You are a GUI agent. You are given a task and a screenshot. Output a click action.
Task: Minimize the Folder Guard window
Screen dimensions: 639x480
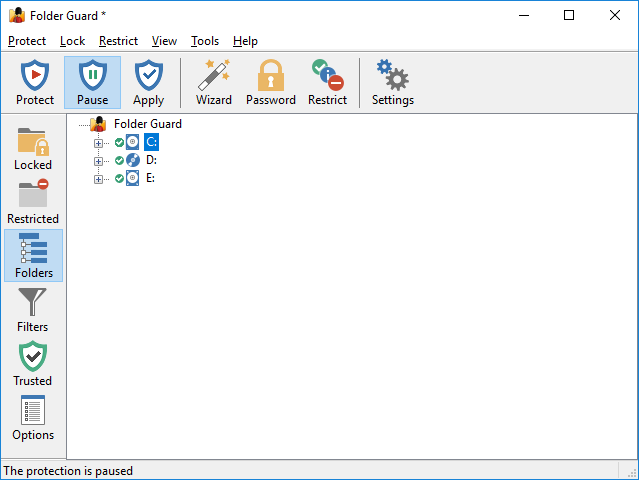click(x=524, y=15)
